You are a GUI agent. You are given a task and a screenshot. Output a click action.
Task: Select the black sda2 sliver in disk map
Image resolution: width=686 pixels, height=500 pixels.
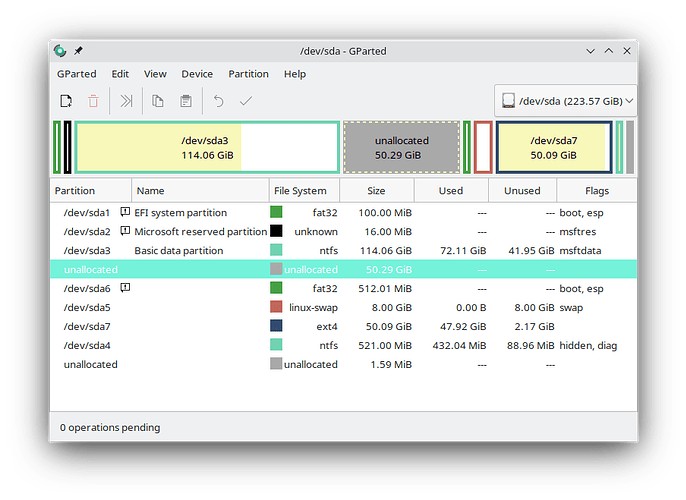click(67, 147)
